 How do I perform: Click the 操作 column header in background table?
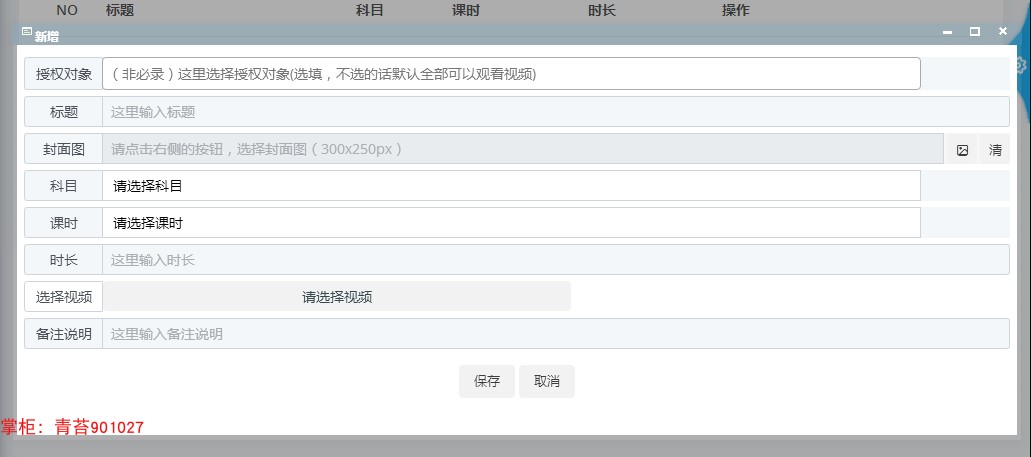click(x=735, y=10)
